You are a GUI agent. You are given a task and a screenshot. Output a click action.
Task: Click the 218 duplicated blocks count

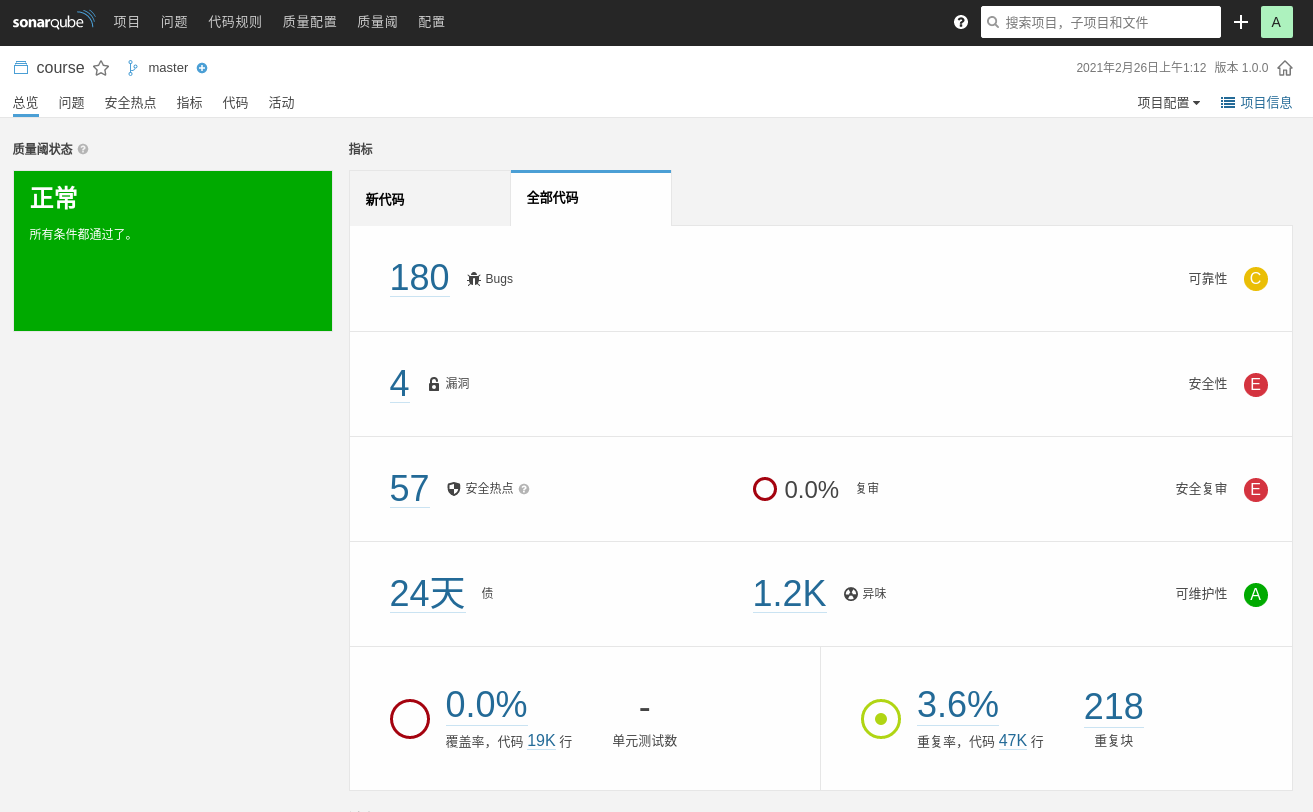pyautogui.click(x=1114, y=706)
